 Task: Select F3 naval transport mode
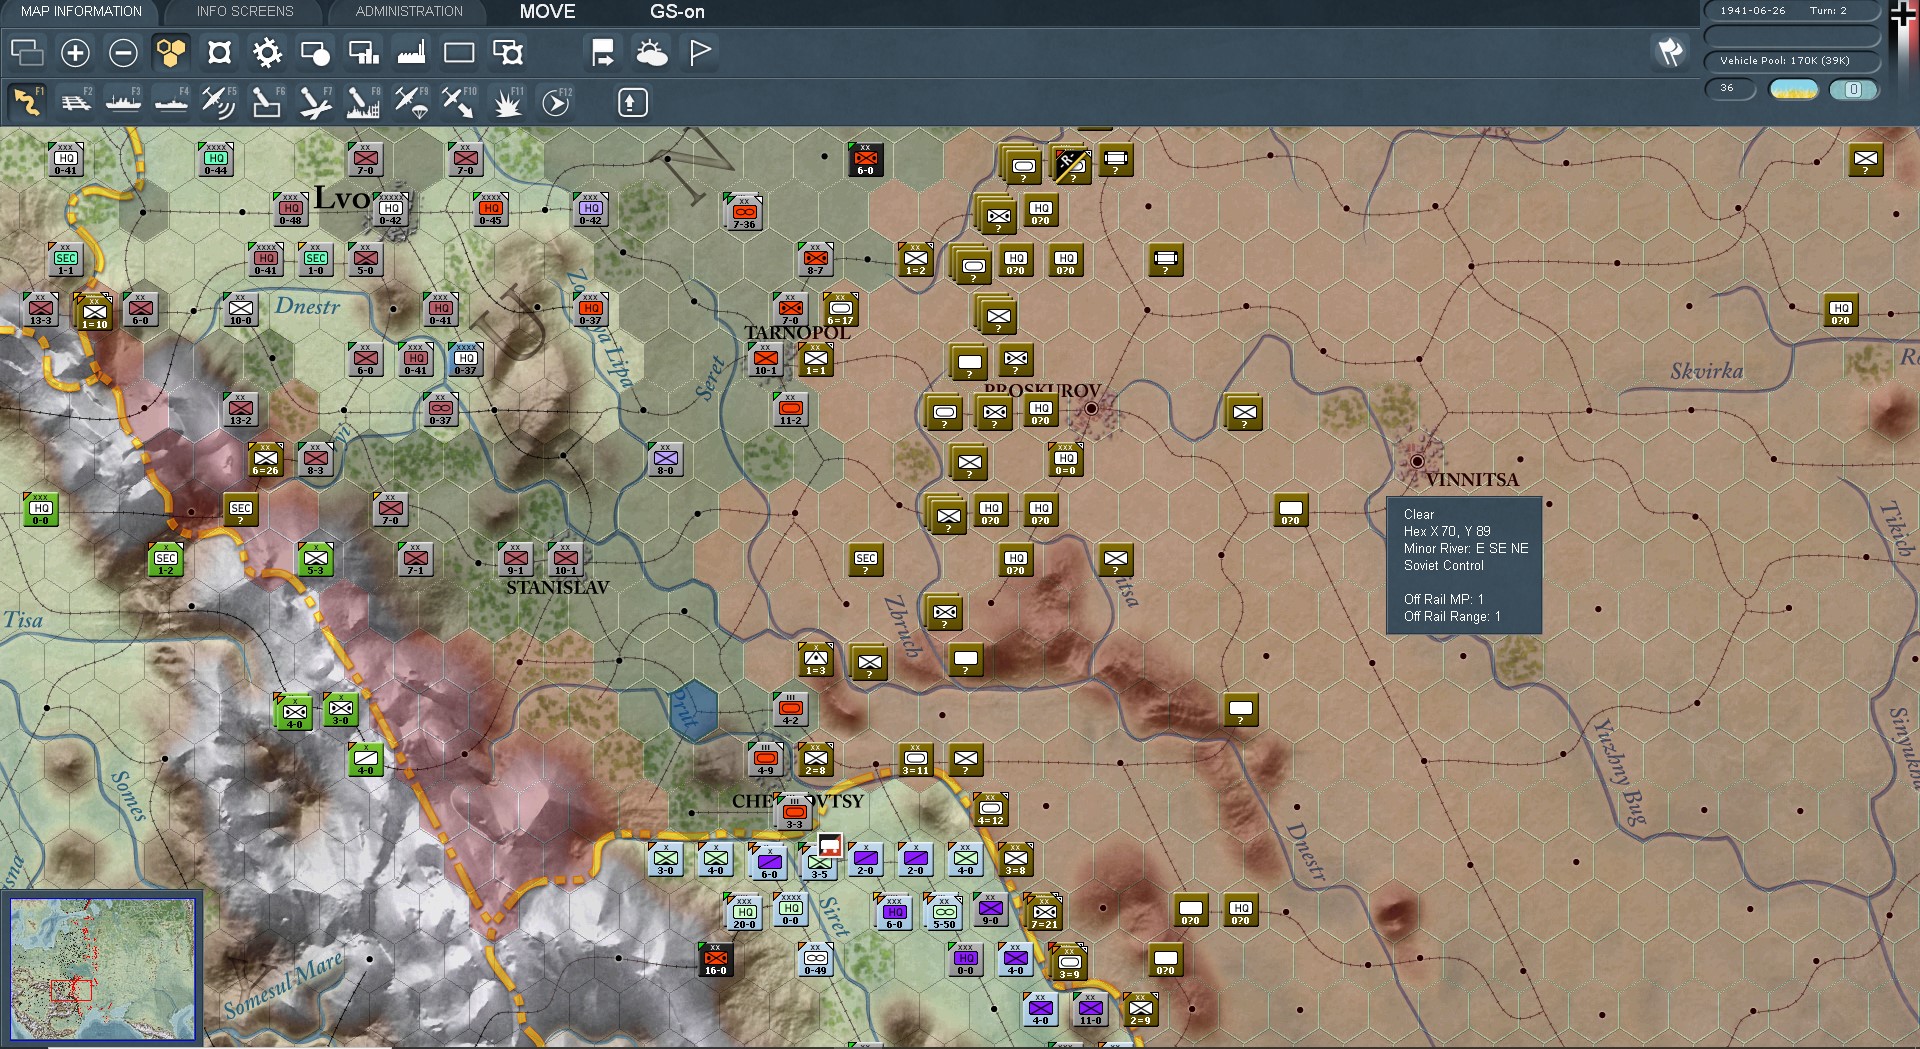pos(123,102)
